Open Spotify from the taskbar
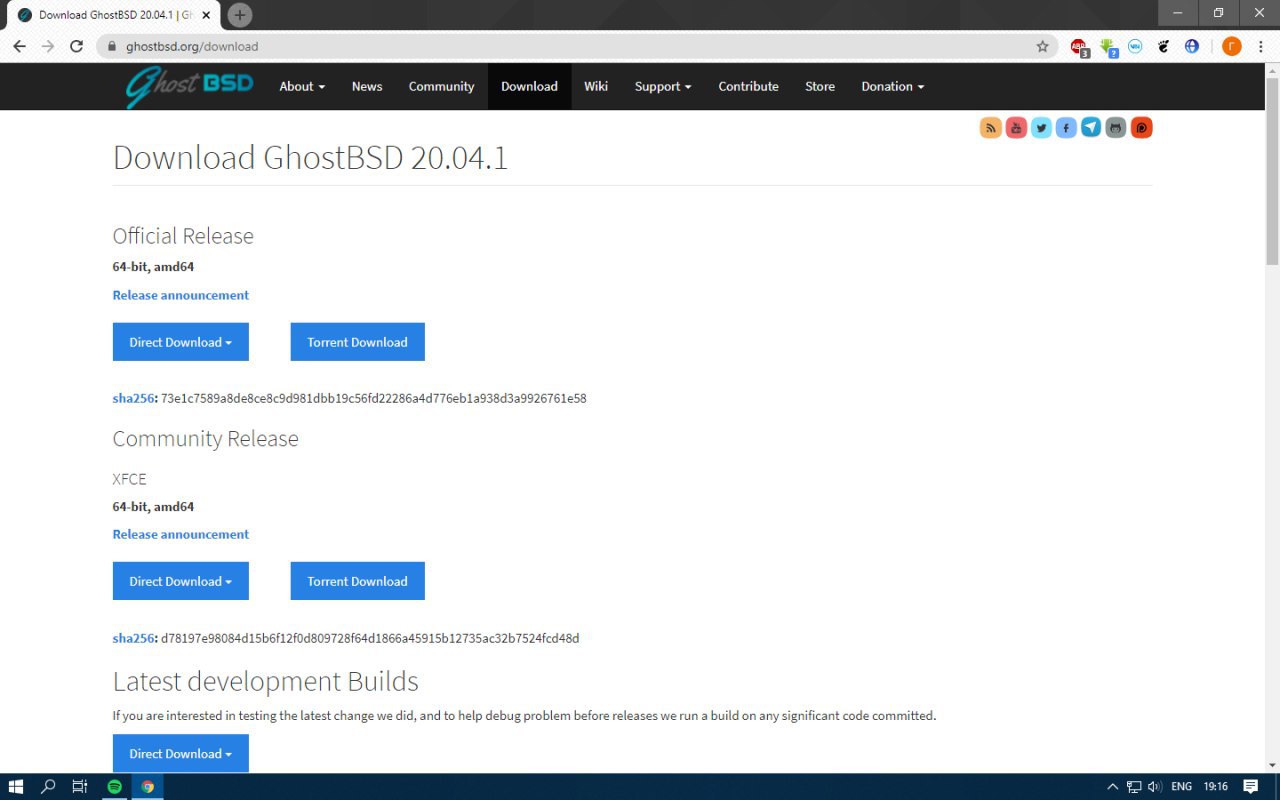Viewport: 1280px width, 800px height. 114,787
